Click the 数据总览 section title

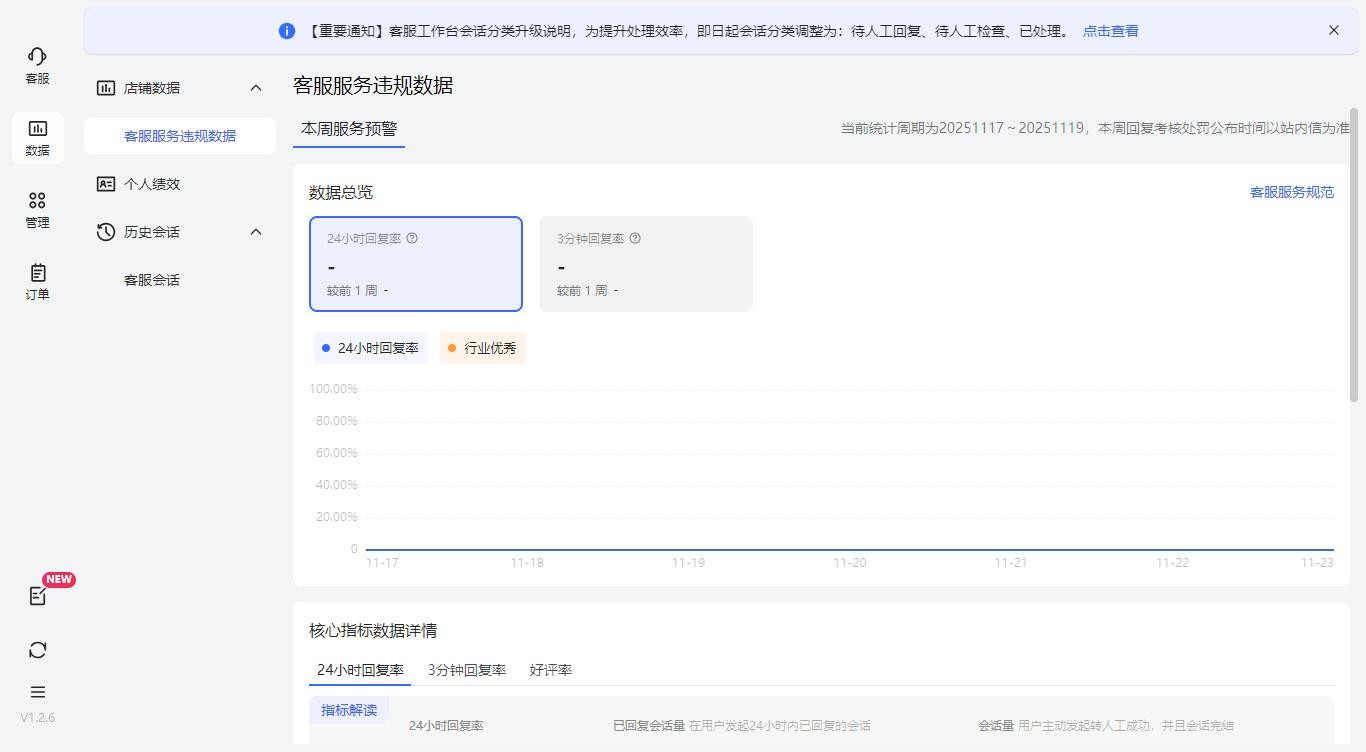(341, 192)
